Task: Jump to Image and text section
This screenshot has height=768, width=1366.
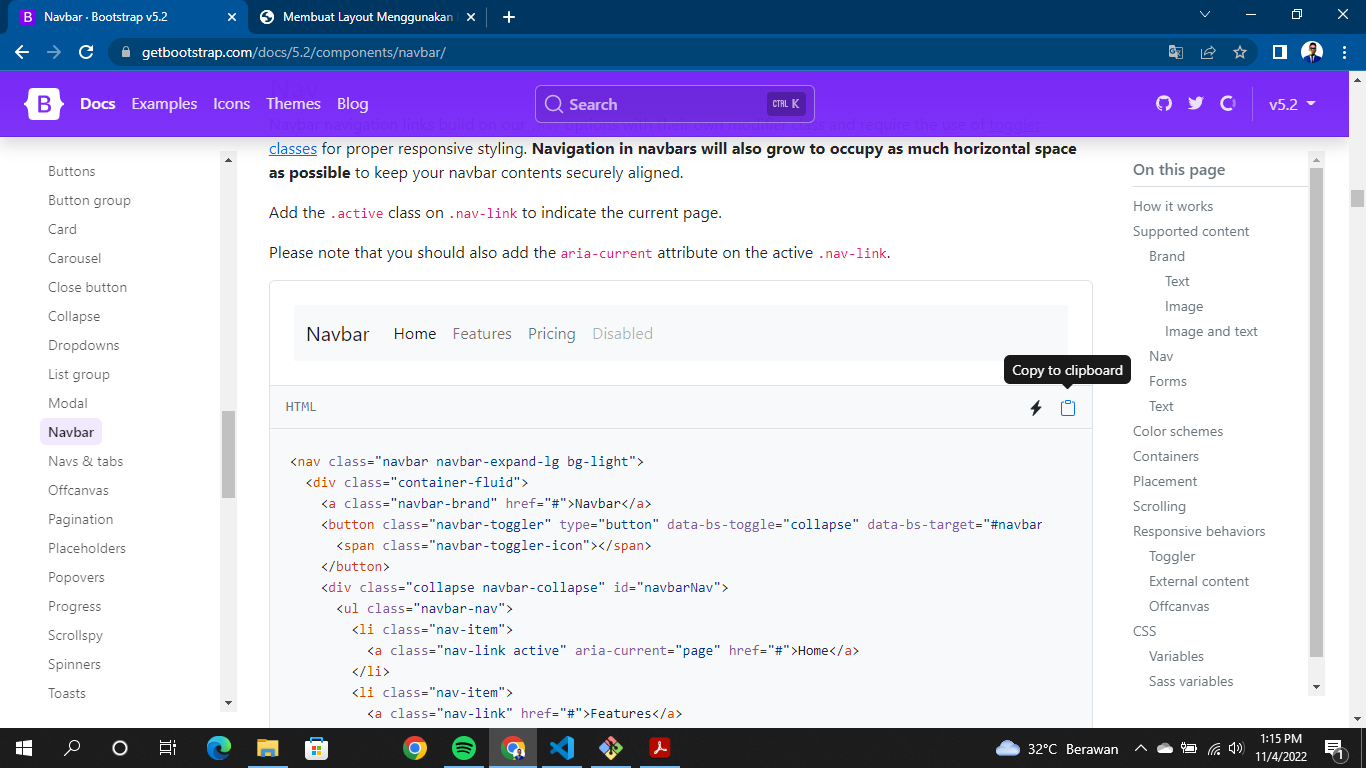Action: (x=1211, y=331)
